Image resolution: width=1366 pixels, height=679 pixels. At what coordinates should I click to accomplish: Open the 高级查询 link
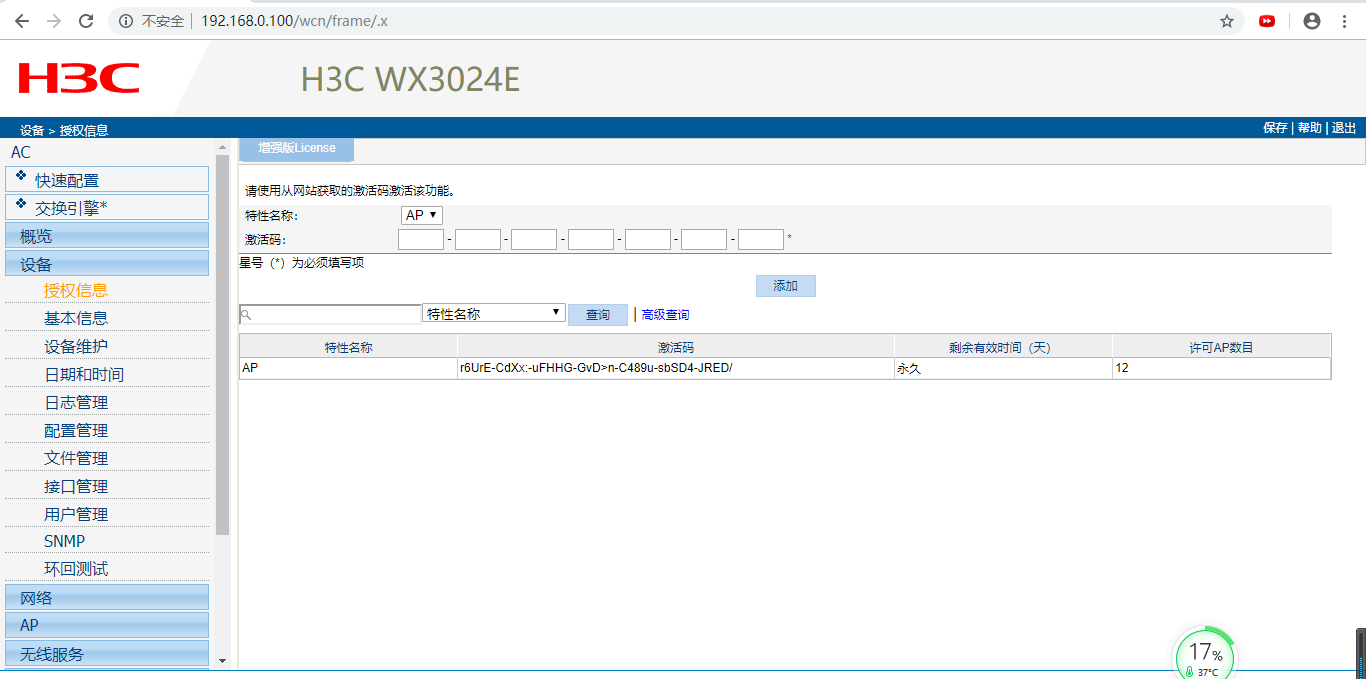[x=665, y=315]
